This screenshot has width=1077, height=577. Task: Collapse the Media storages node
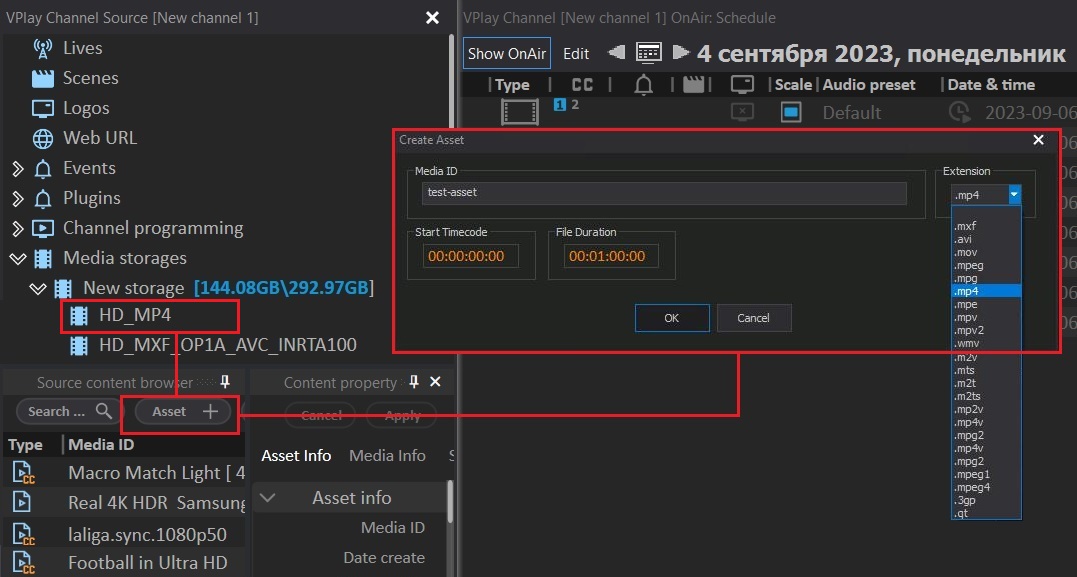(18, 259)
